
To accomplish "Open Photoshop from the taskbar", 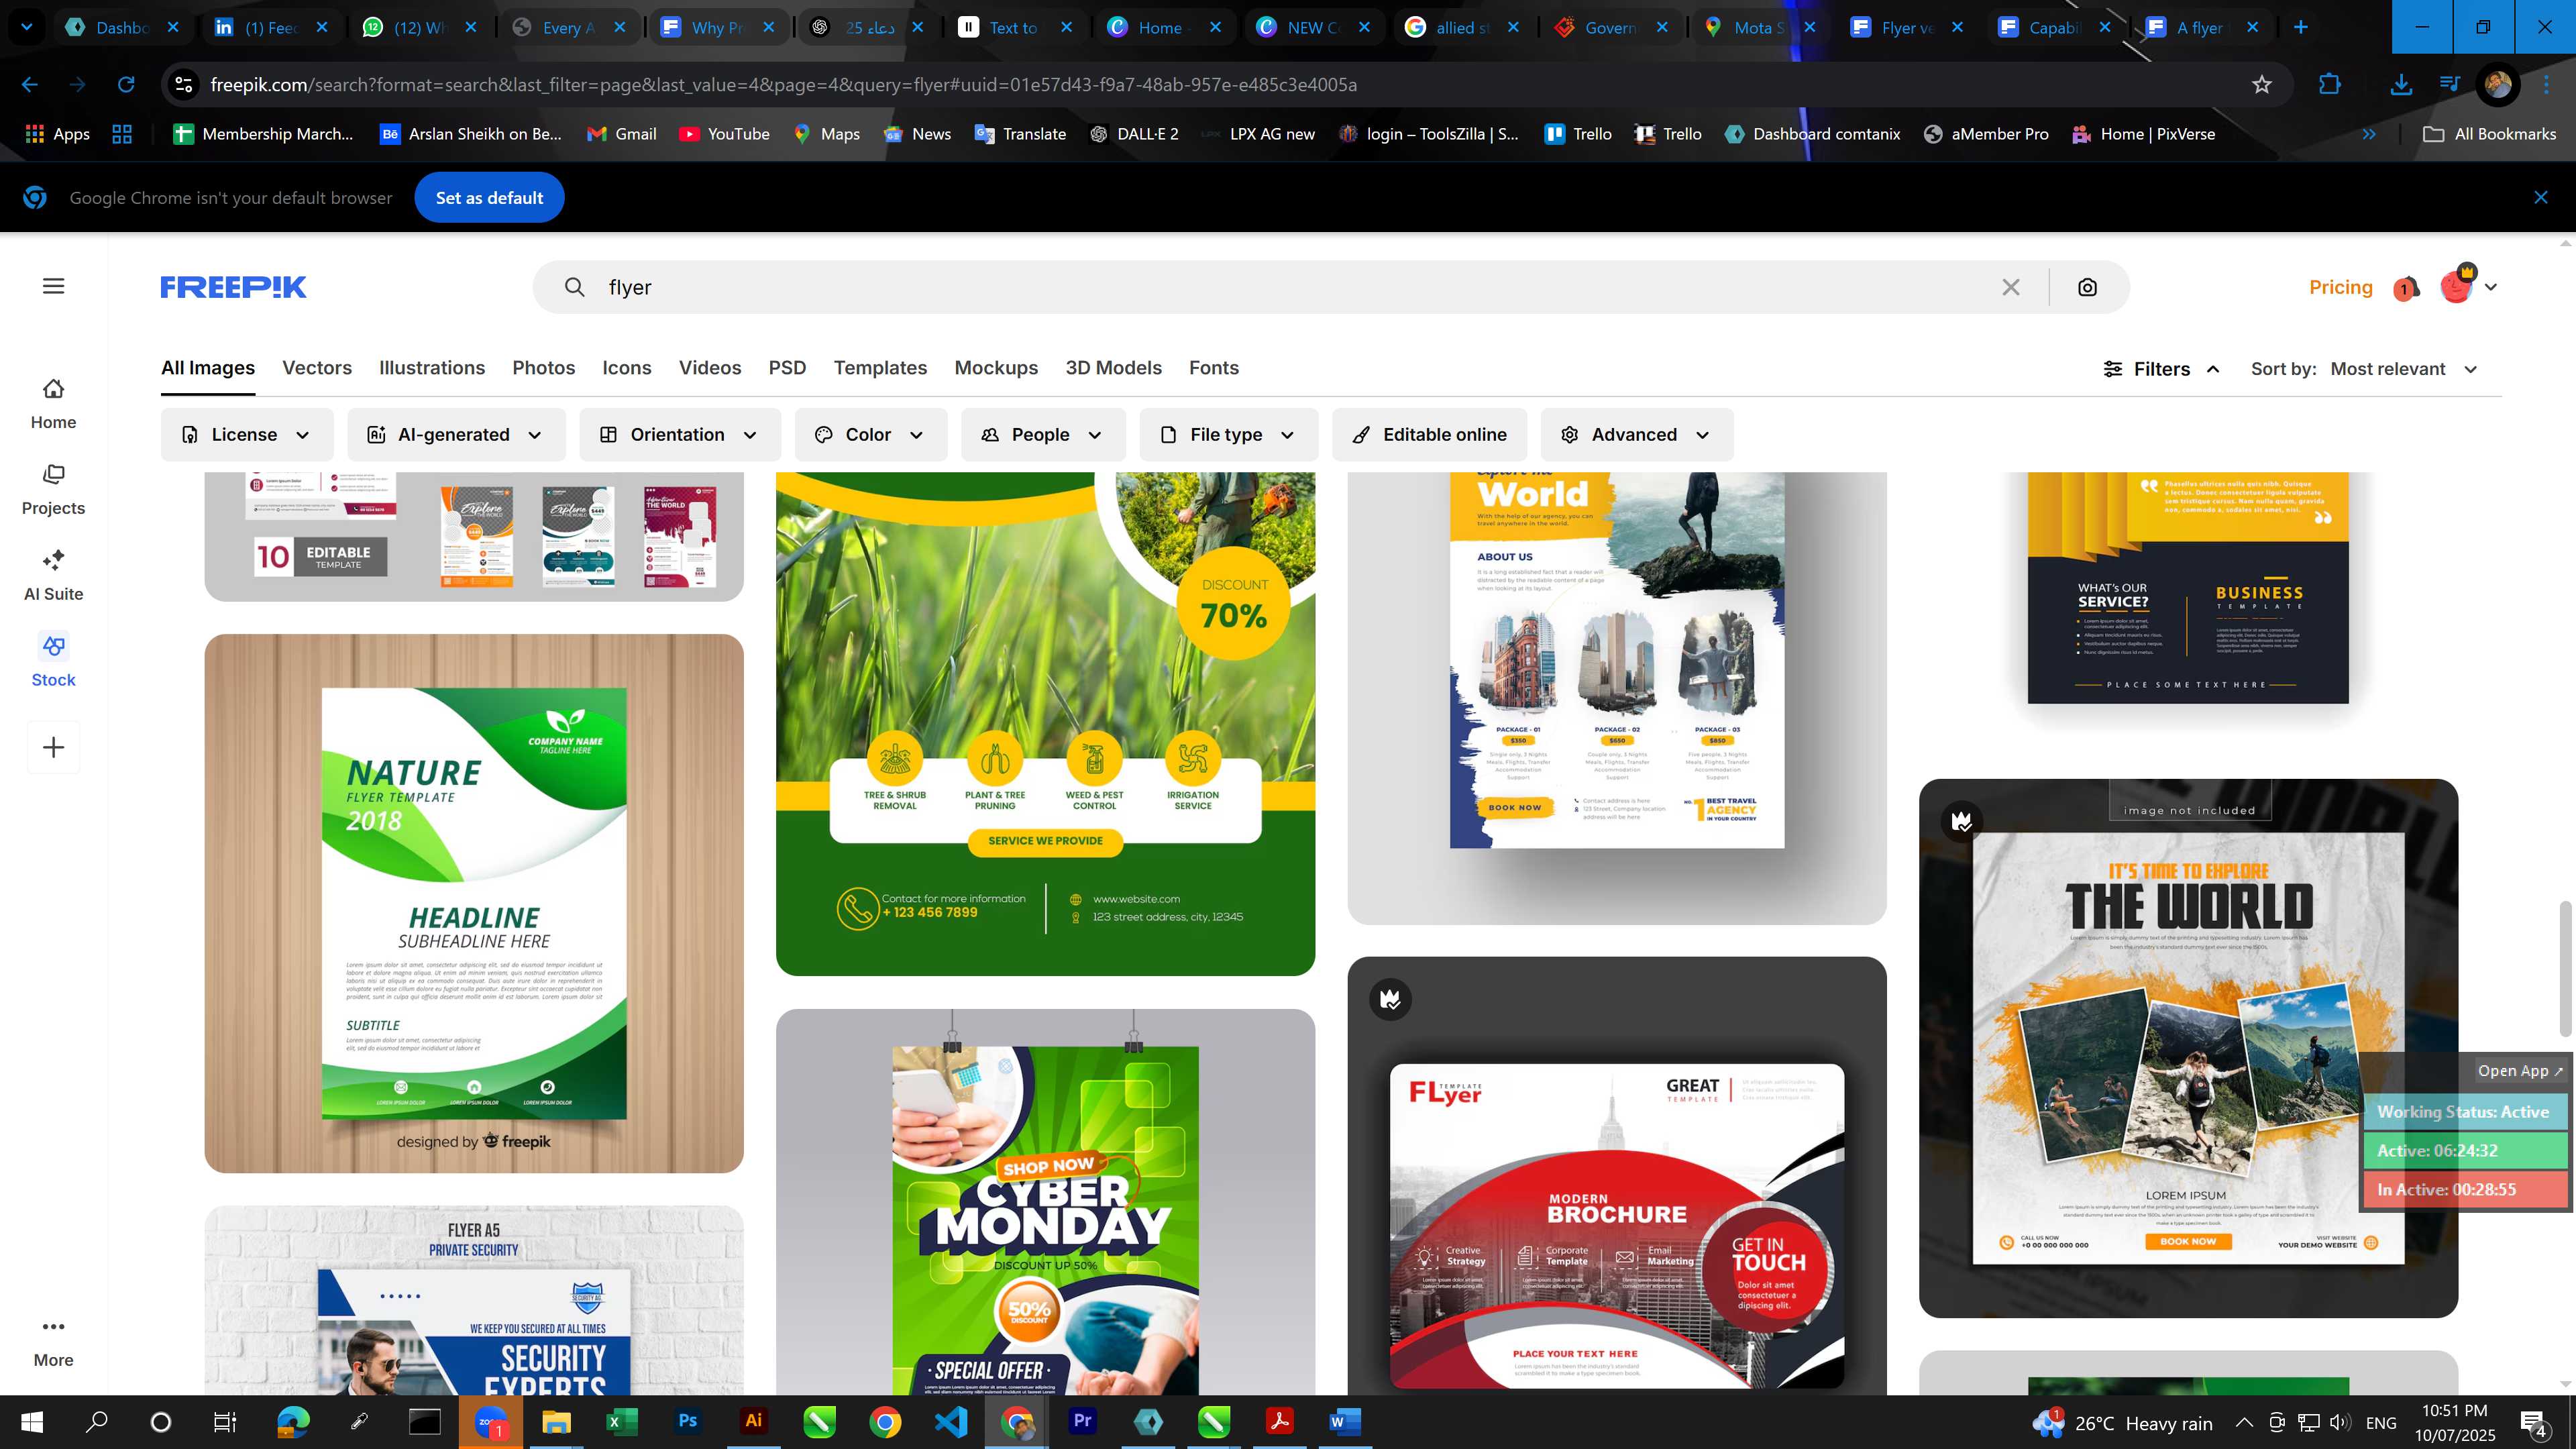I will click(x=687, y=1421).
